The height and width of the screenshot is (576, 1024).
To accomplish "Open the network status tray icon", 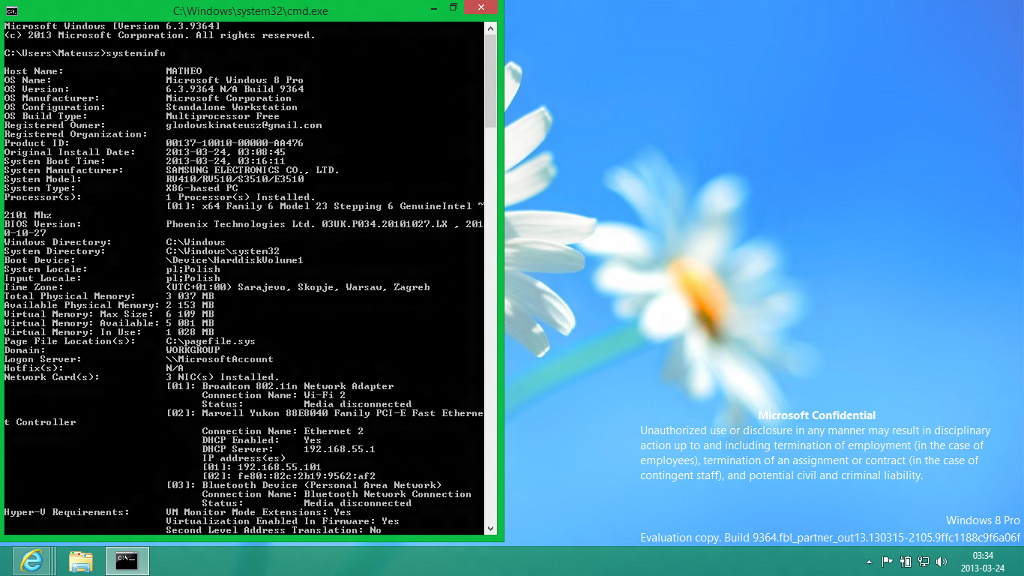I will (x=922, y=561).
